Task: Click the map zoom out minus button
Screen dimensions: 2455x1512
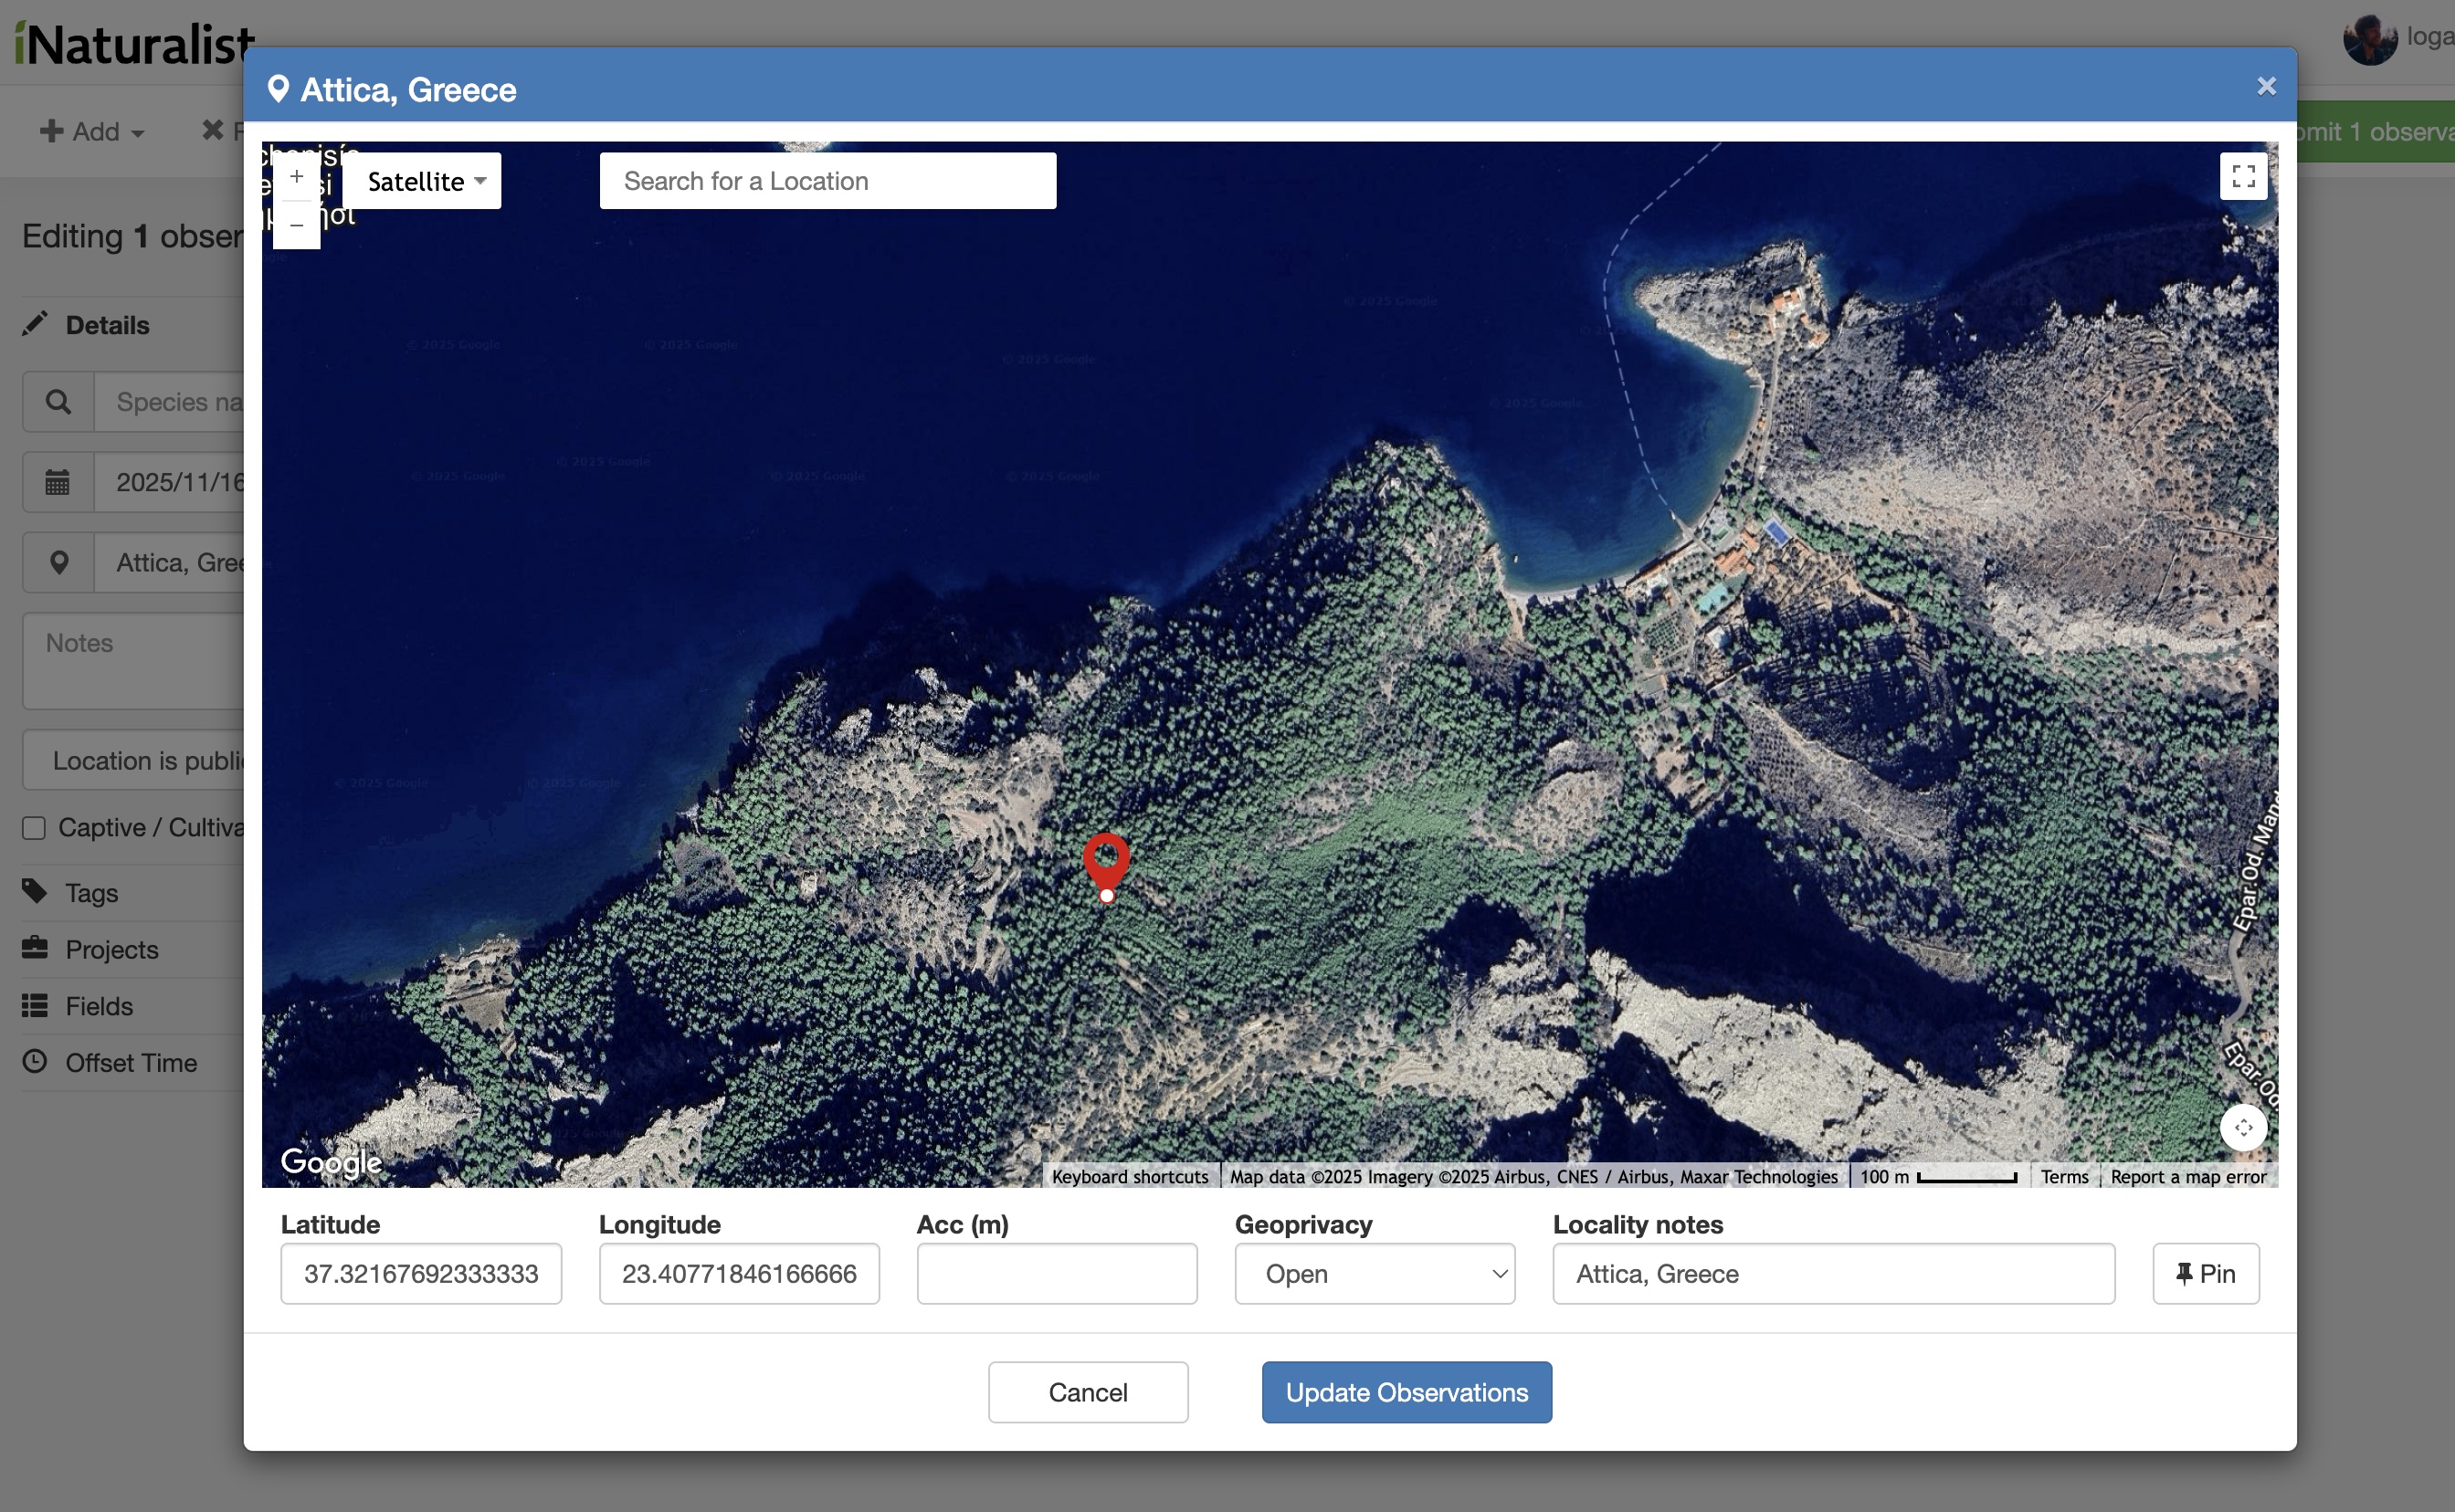Action: [296, 226]
